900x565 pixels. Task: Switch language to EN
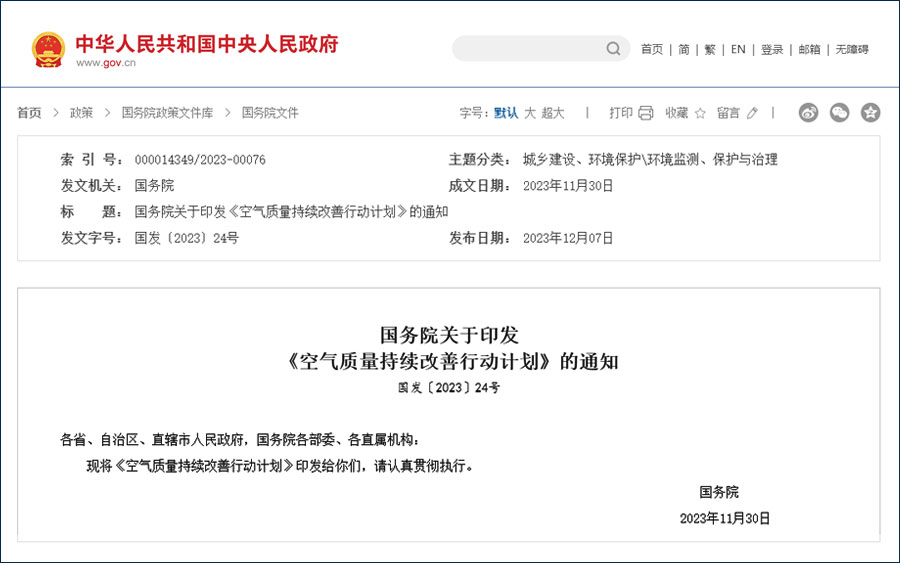[x=738, y=49]
